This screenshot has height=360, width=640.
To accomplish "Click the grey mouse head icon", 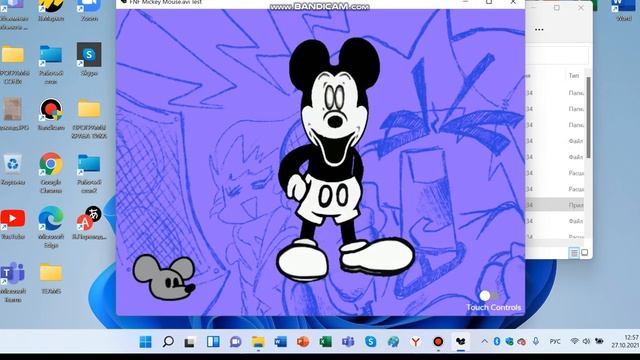I will (x=164, y=277).
